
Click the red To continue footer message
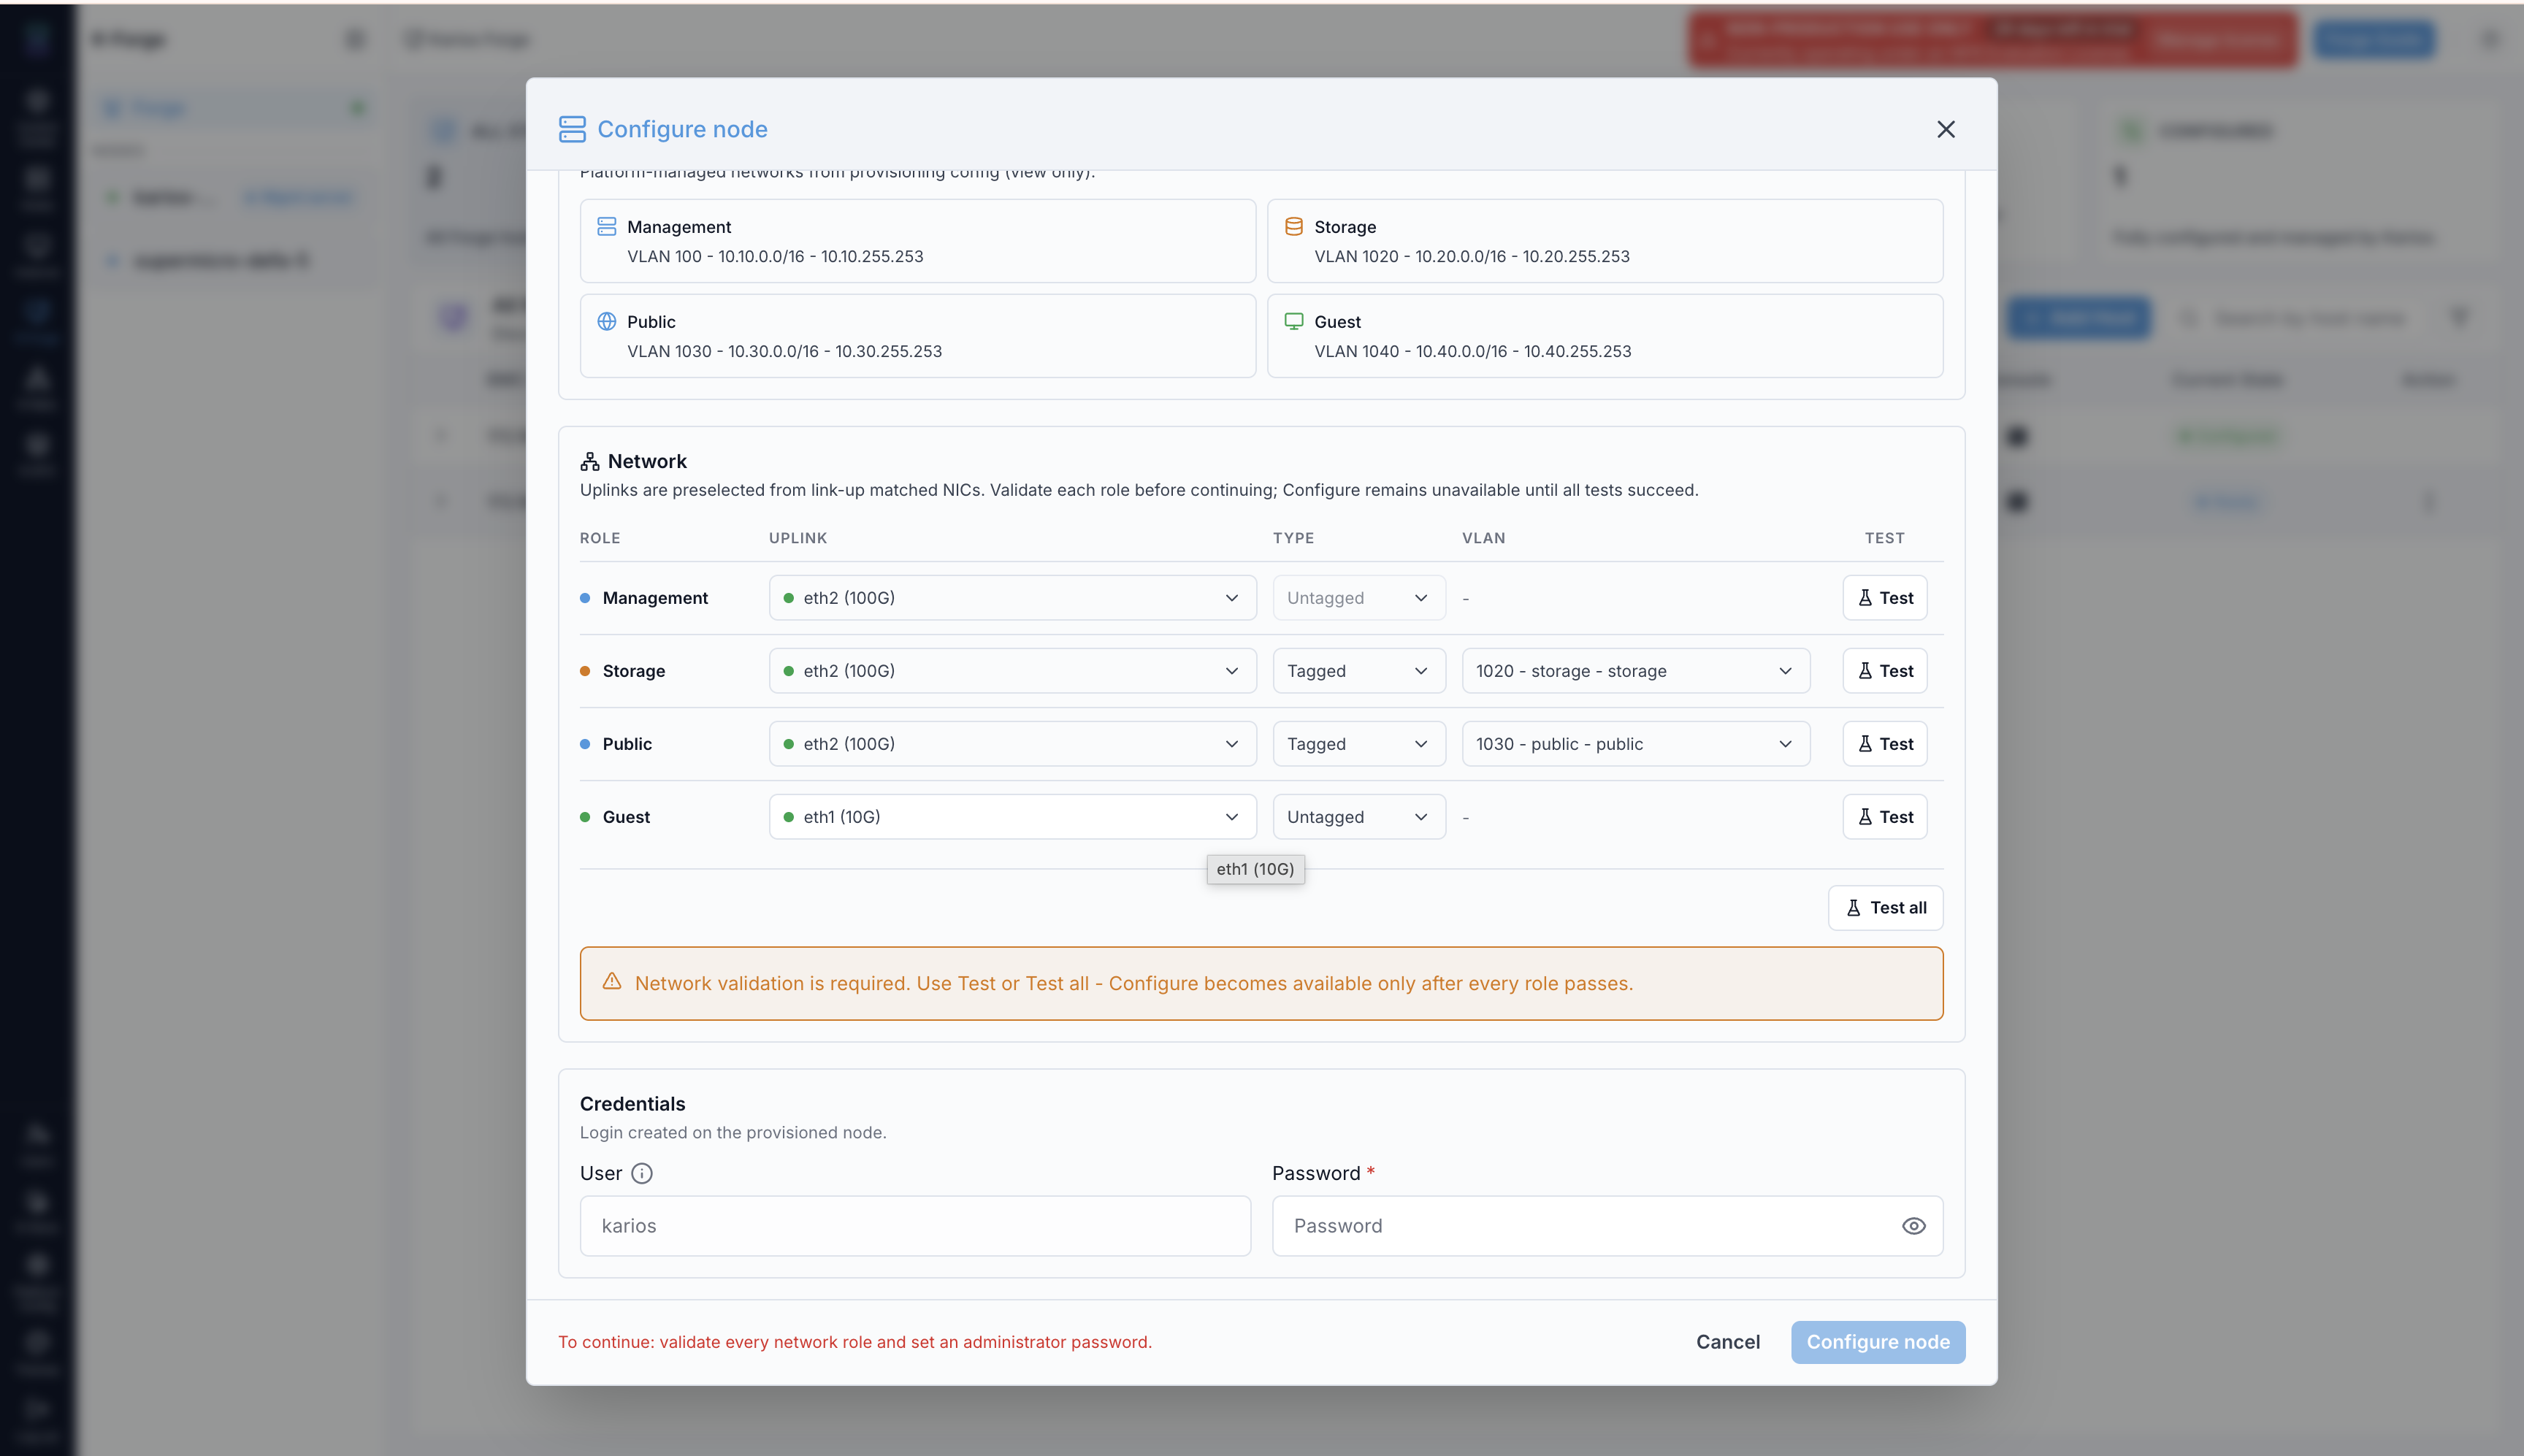(x=855, y=1342)
